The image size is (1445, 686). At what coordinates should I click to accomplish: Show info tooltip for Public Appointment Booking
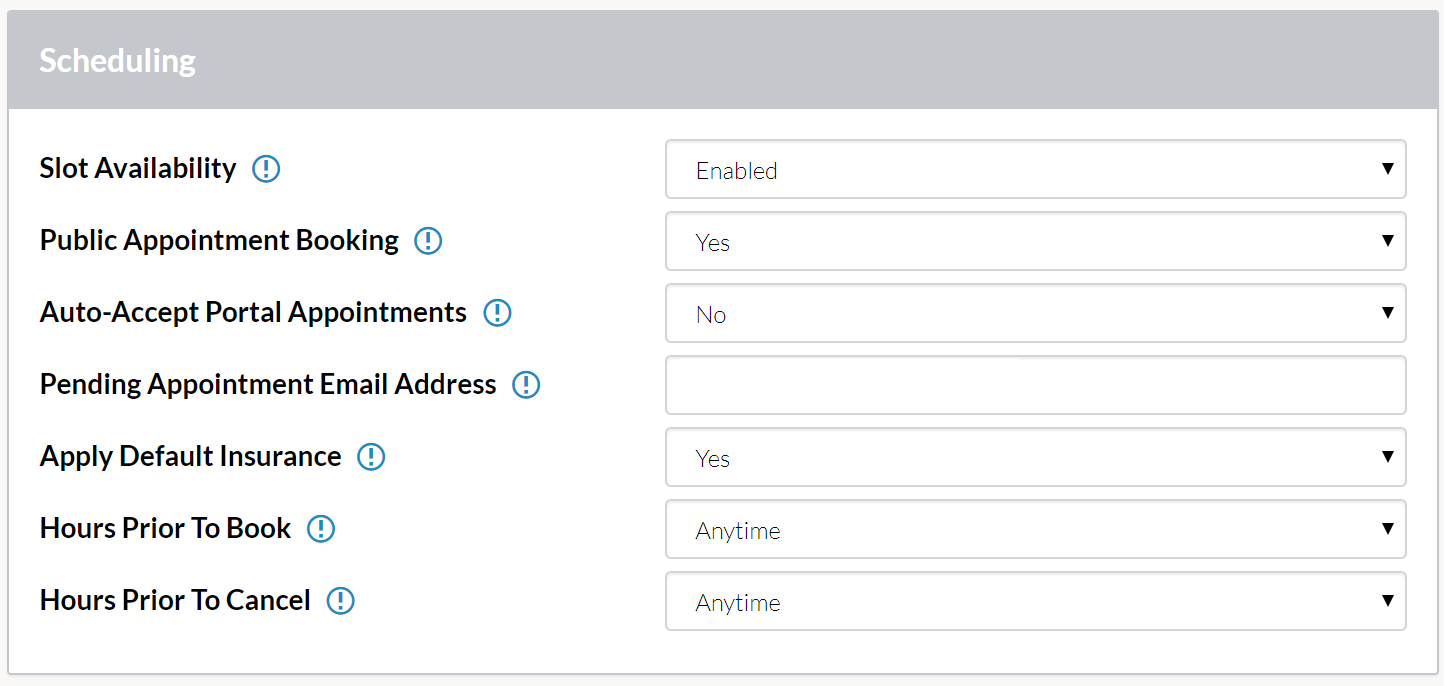[x=428, y=241]
